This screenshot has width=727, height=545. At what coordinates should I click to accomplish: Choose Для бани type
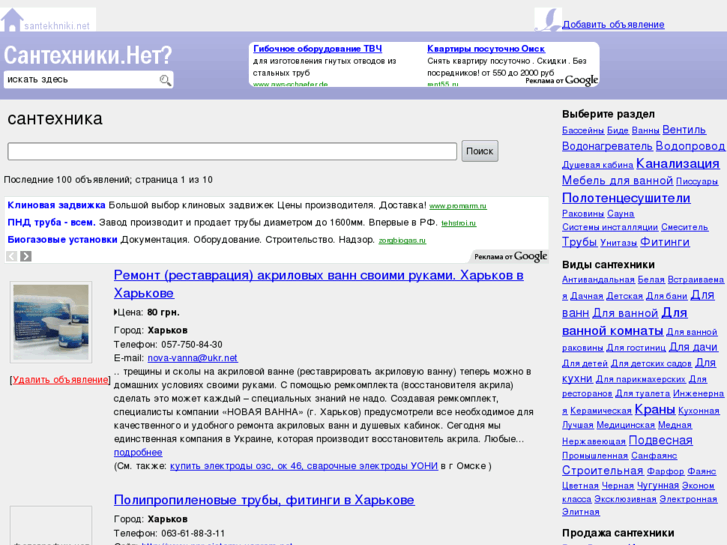[x=667, y=296]
